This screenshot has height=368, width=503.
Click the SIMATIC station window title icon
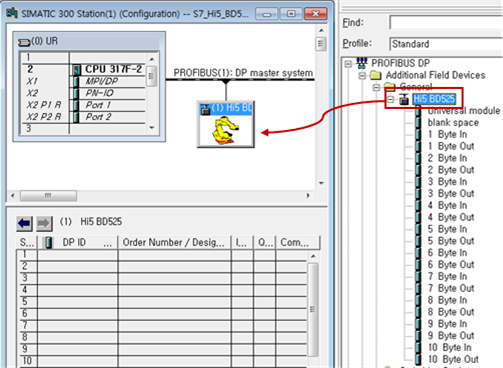click(x=12, y=13)
